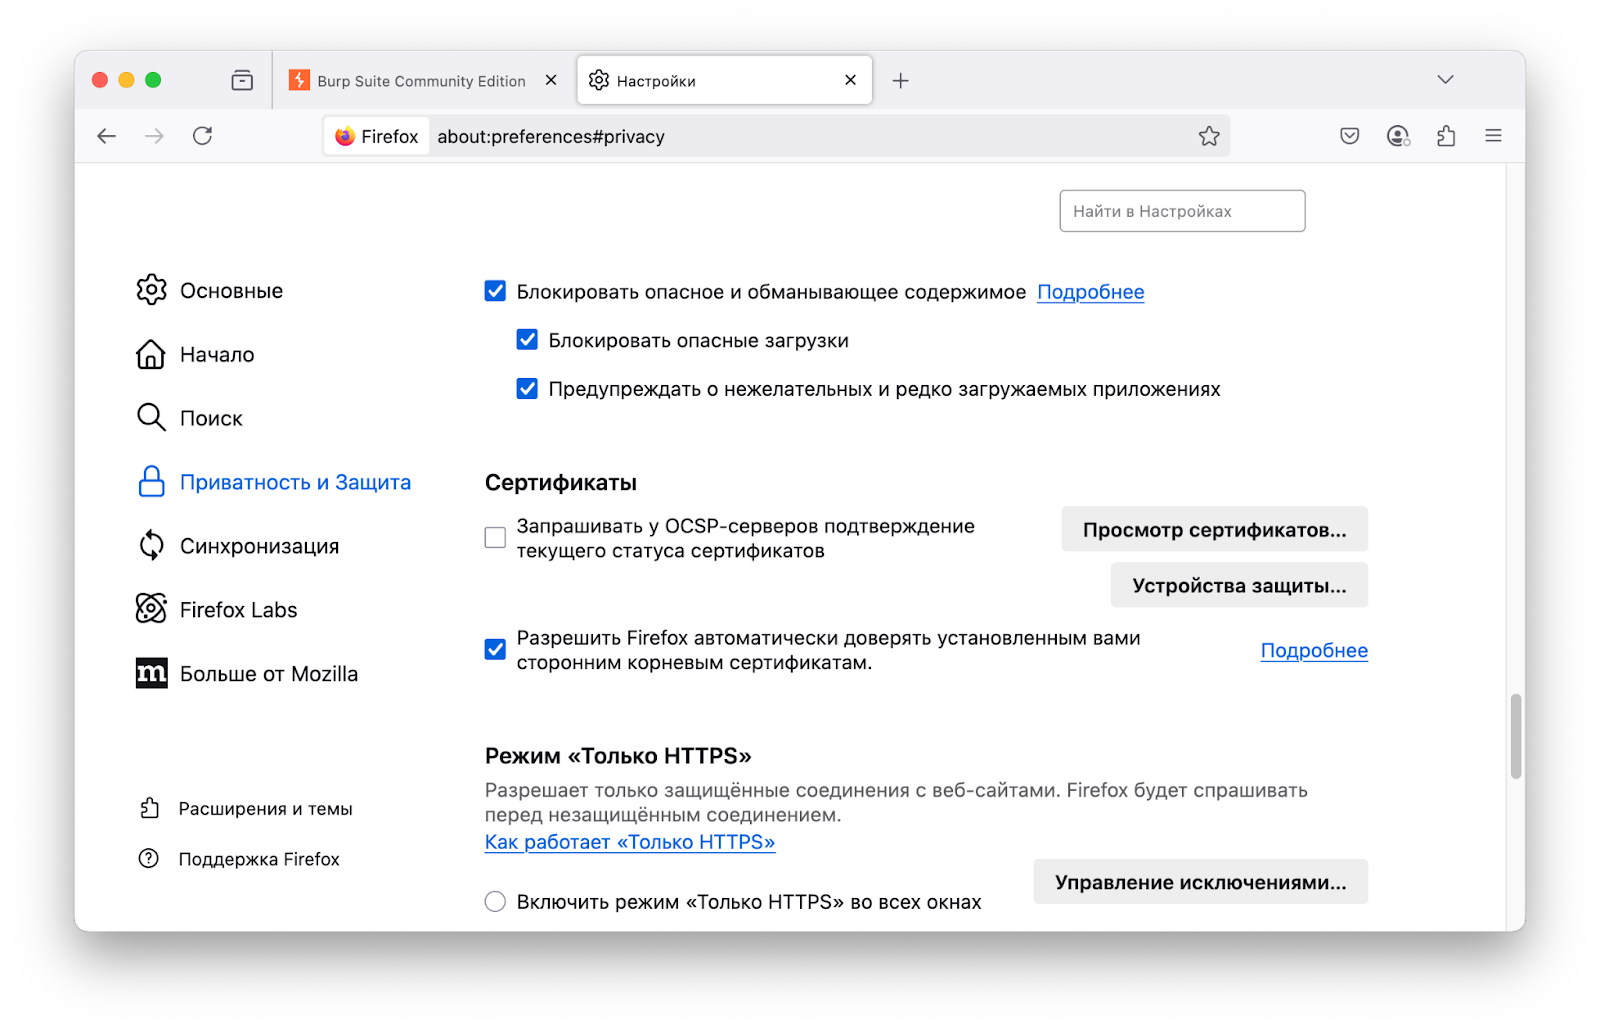Uncheck Предупреждать о нежелательных приложениях checkbox
Screen dimensions: 1600x1030
(527, 388)
